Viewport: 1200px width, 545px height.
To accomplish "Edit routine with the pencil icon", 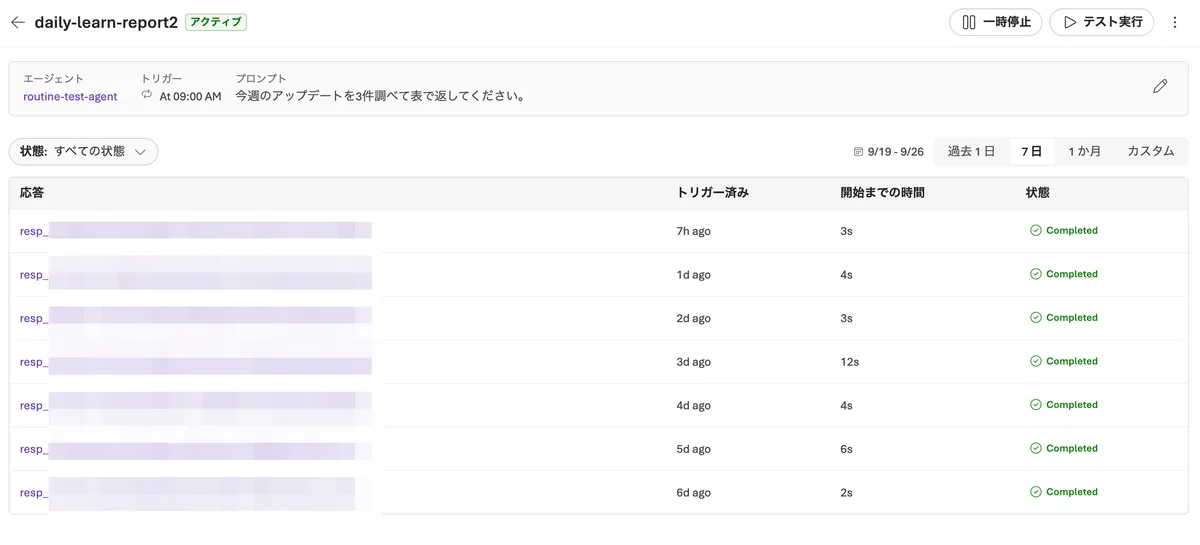I will 1160,87.
